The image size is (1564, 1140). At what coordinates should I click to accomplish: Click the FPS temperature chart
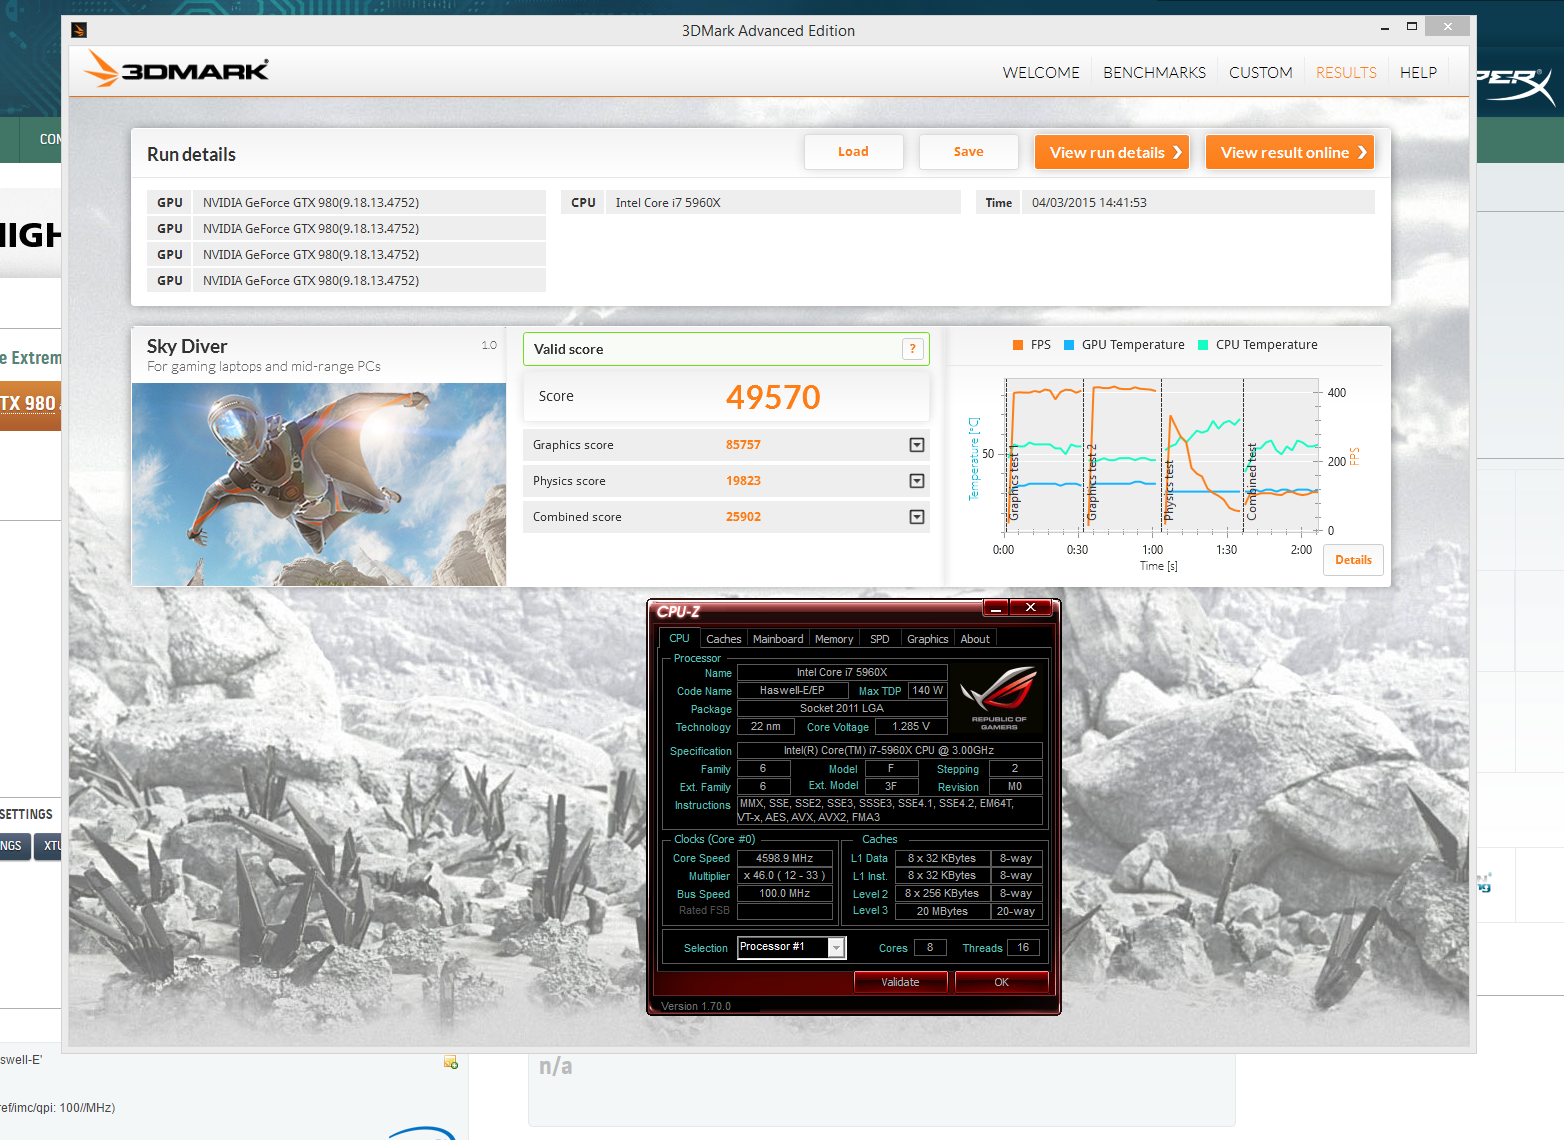click(1163, 455)
